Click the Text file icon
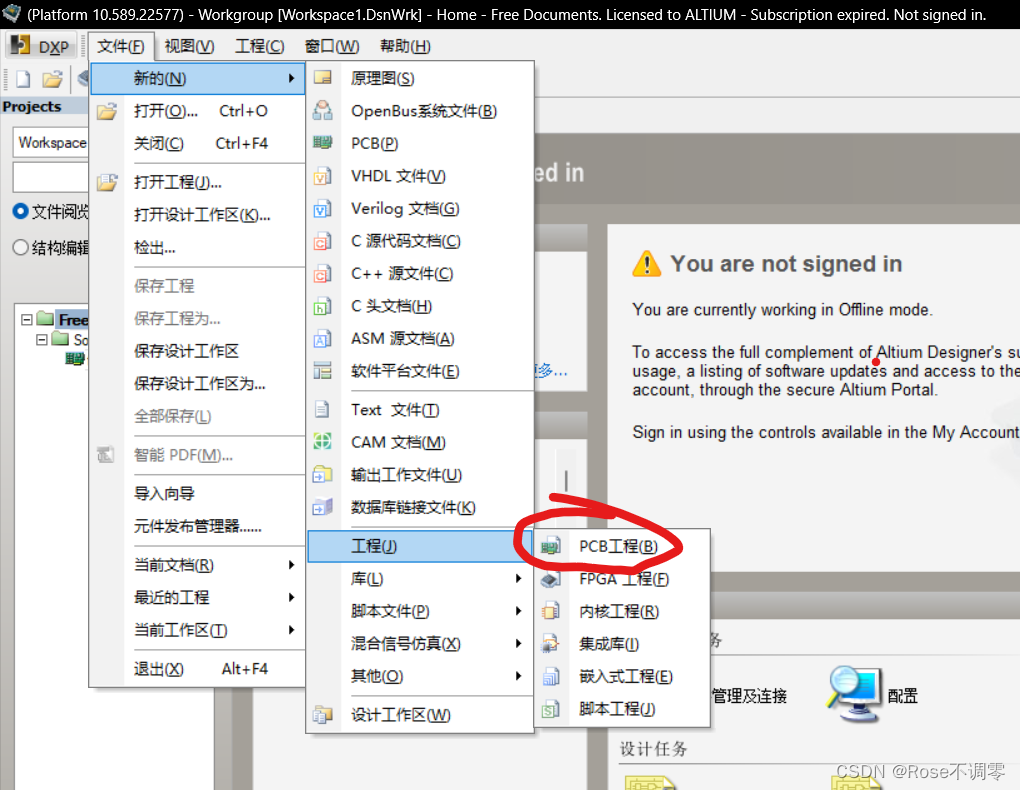The height and width of the screenshot is (790, 1020). 322,409
